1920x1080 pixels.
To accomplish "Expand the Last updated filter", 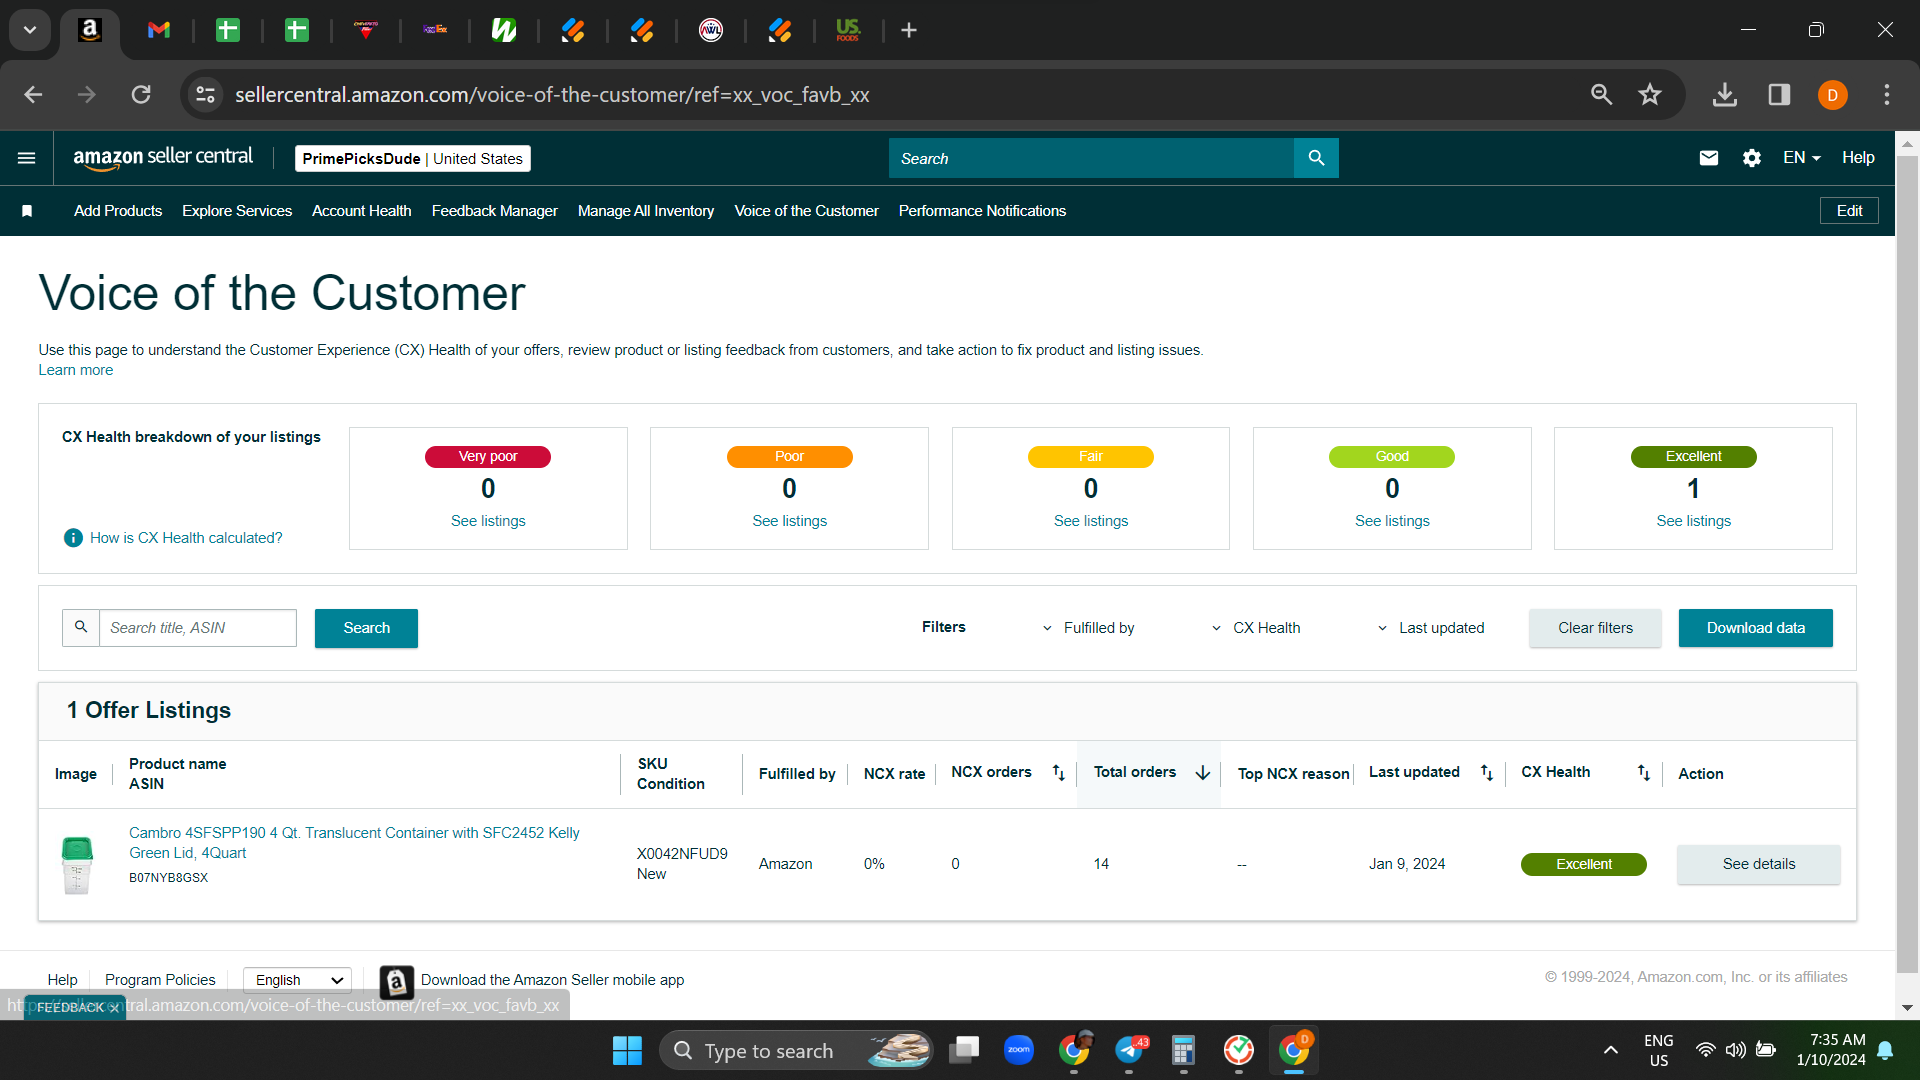I will tap(1431, 628).
